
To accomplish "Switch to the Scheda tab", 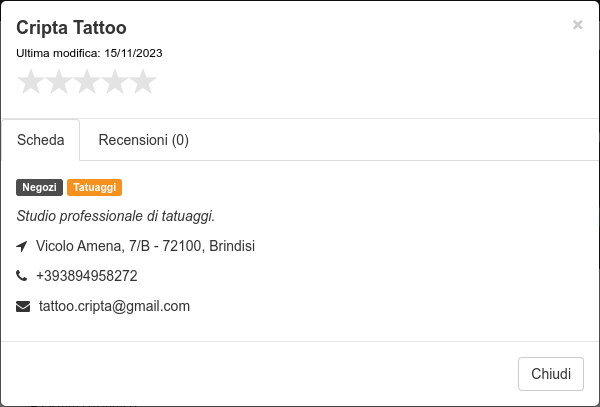I will (41, 140).
